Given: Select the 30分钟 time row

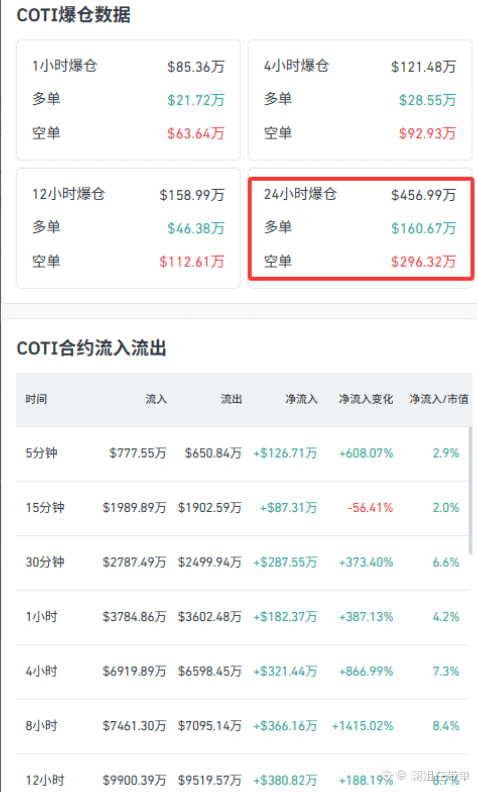Looking at the screenshot, I should tap(242, 563).
